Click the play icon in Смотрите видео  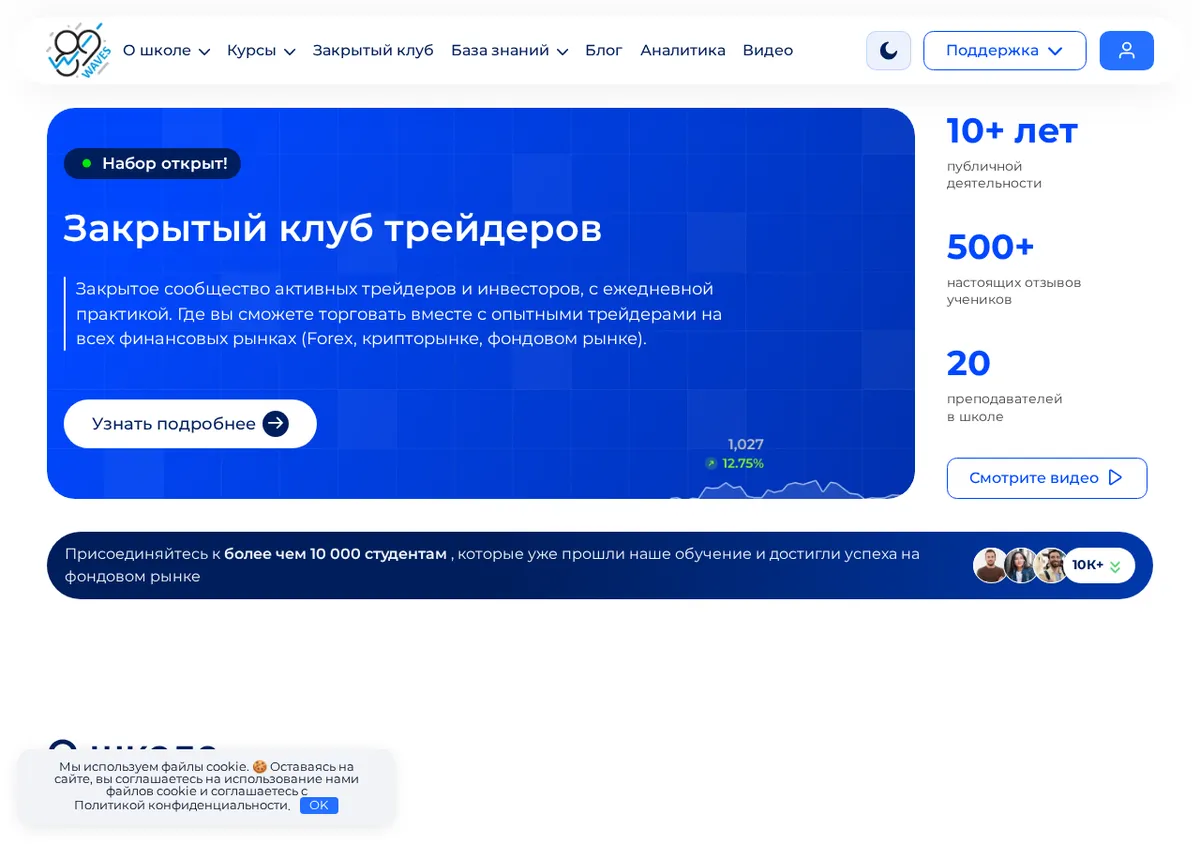click(1116, 478)
